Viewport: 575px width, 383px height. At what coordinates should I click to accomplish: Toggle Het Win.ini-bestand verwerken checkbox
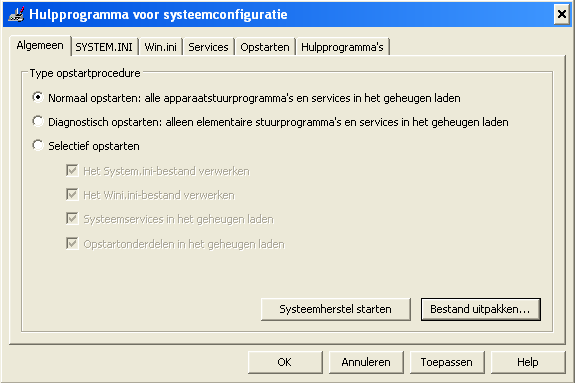click(72, 194)
